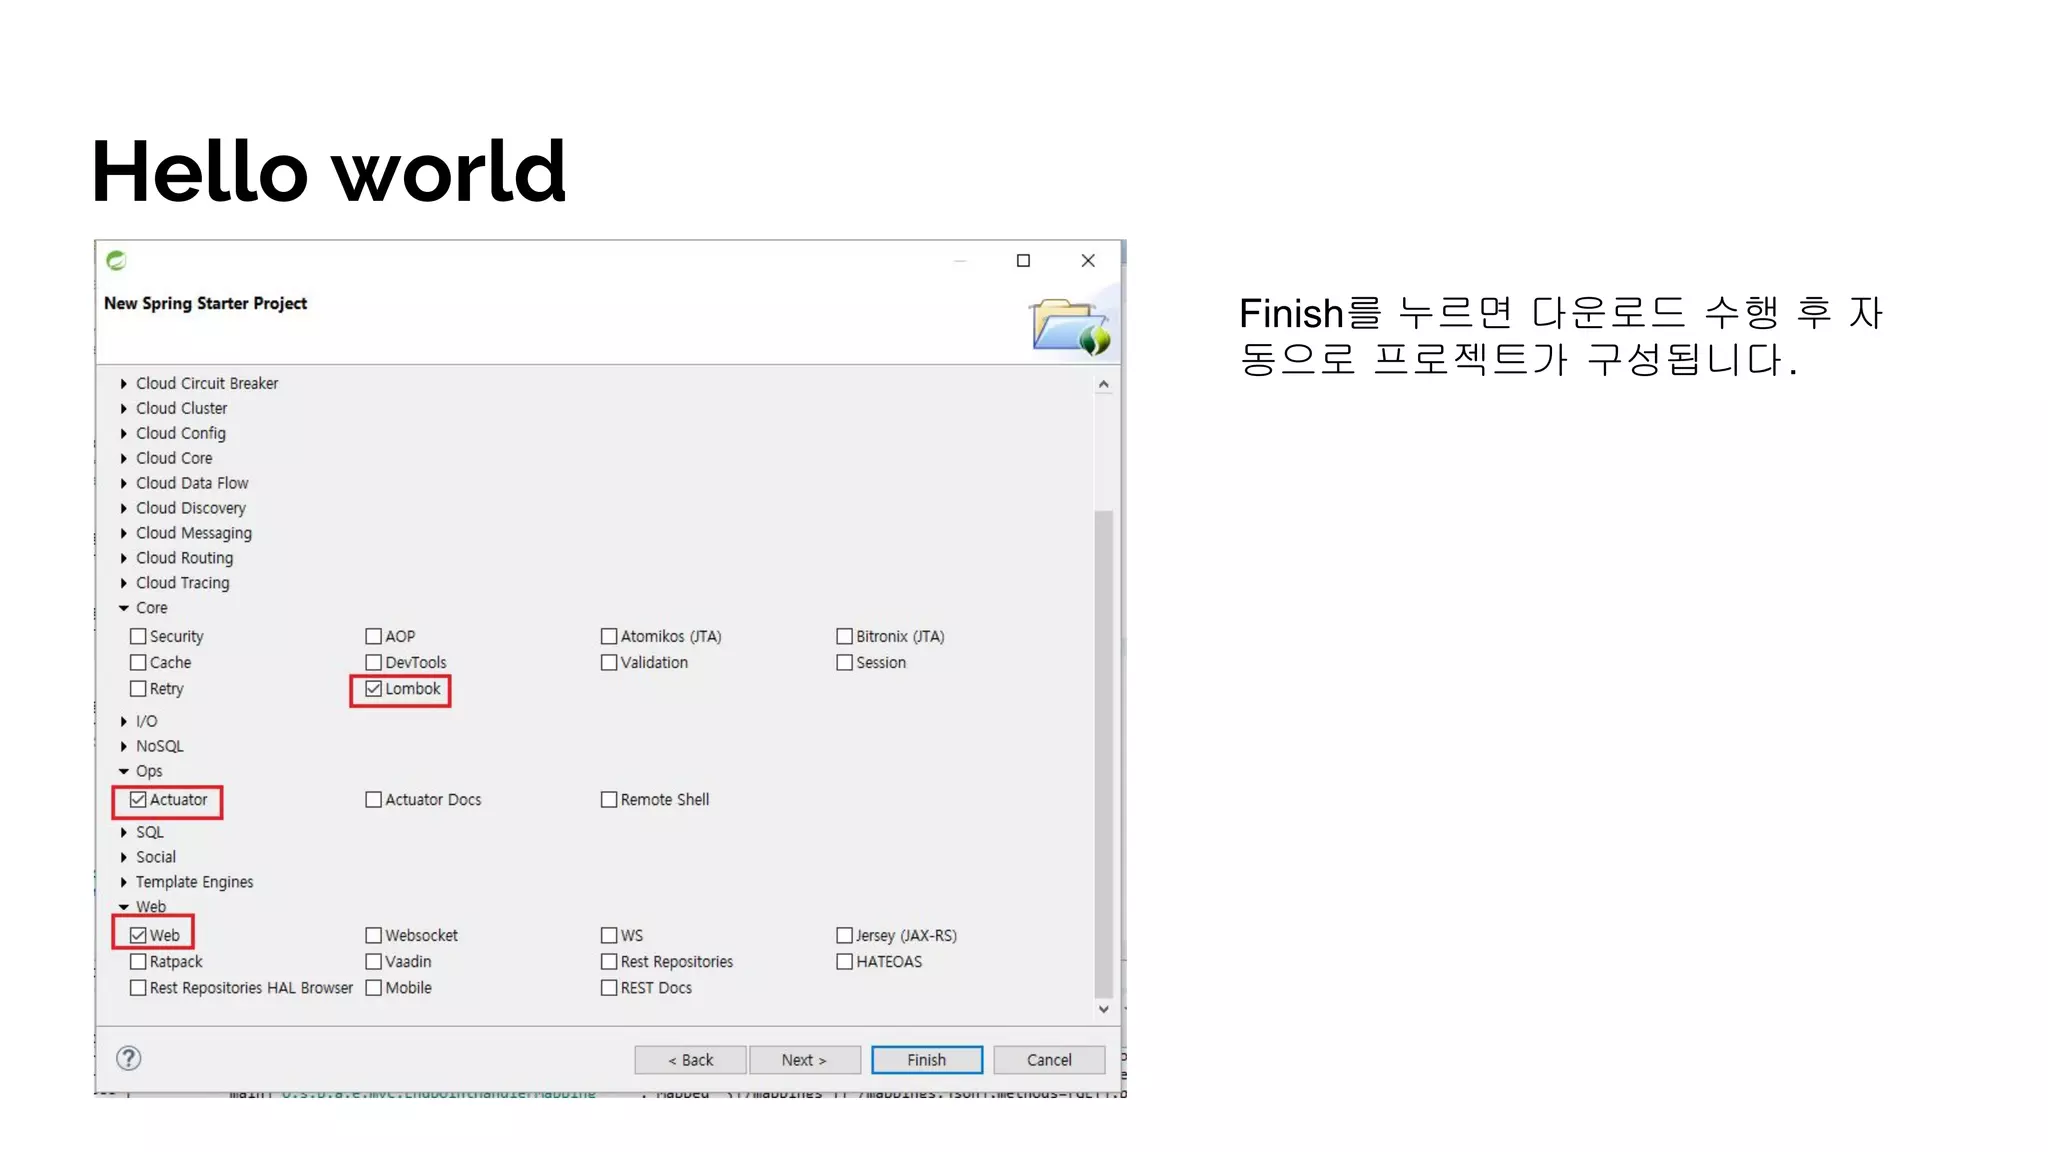Expand the Social section
This screenshot has height=1152, width=2048.
click(123, 858)
